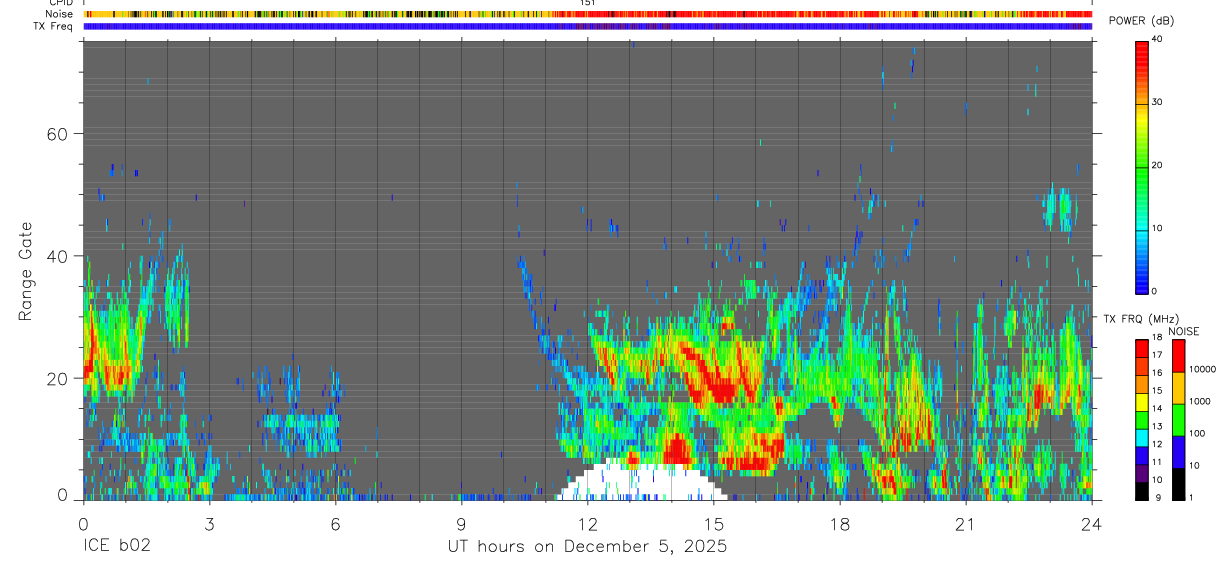
Task: Click the 9 hour tick on the UT axis
Action: click(x=461, y=523)
